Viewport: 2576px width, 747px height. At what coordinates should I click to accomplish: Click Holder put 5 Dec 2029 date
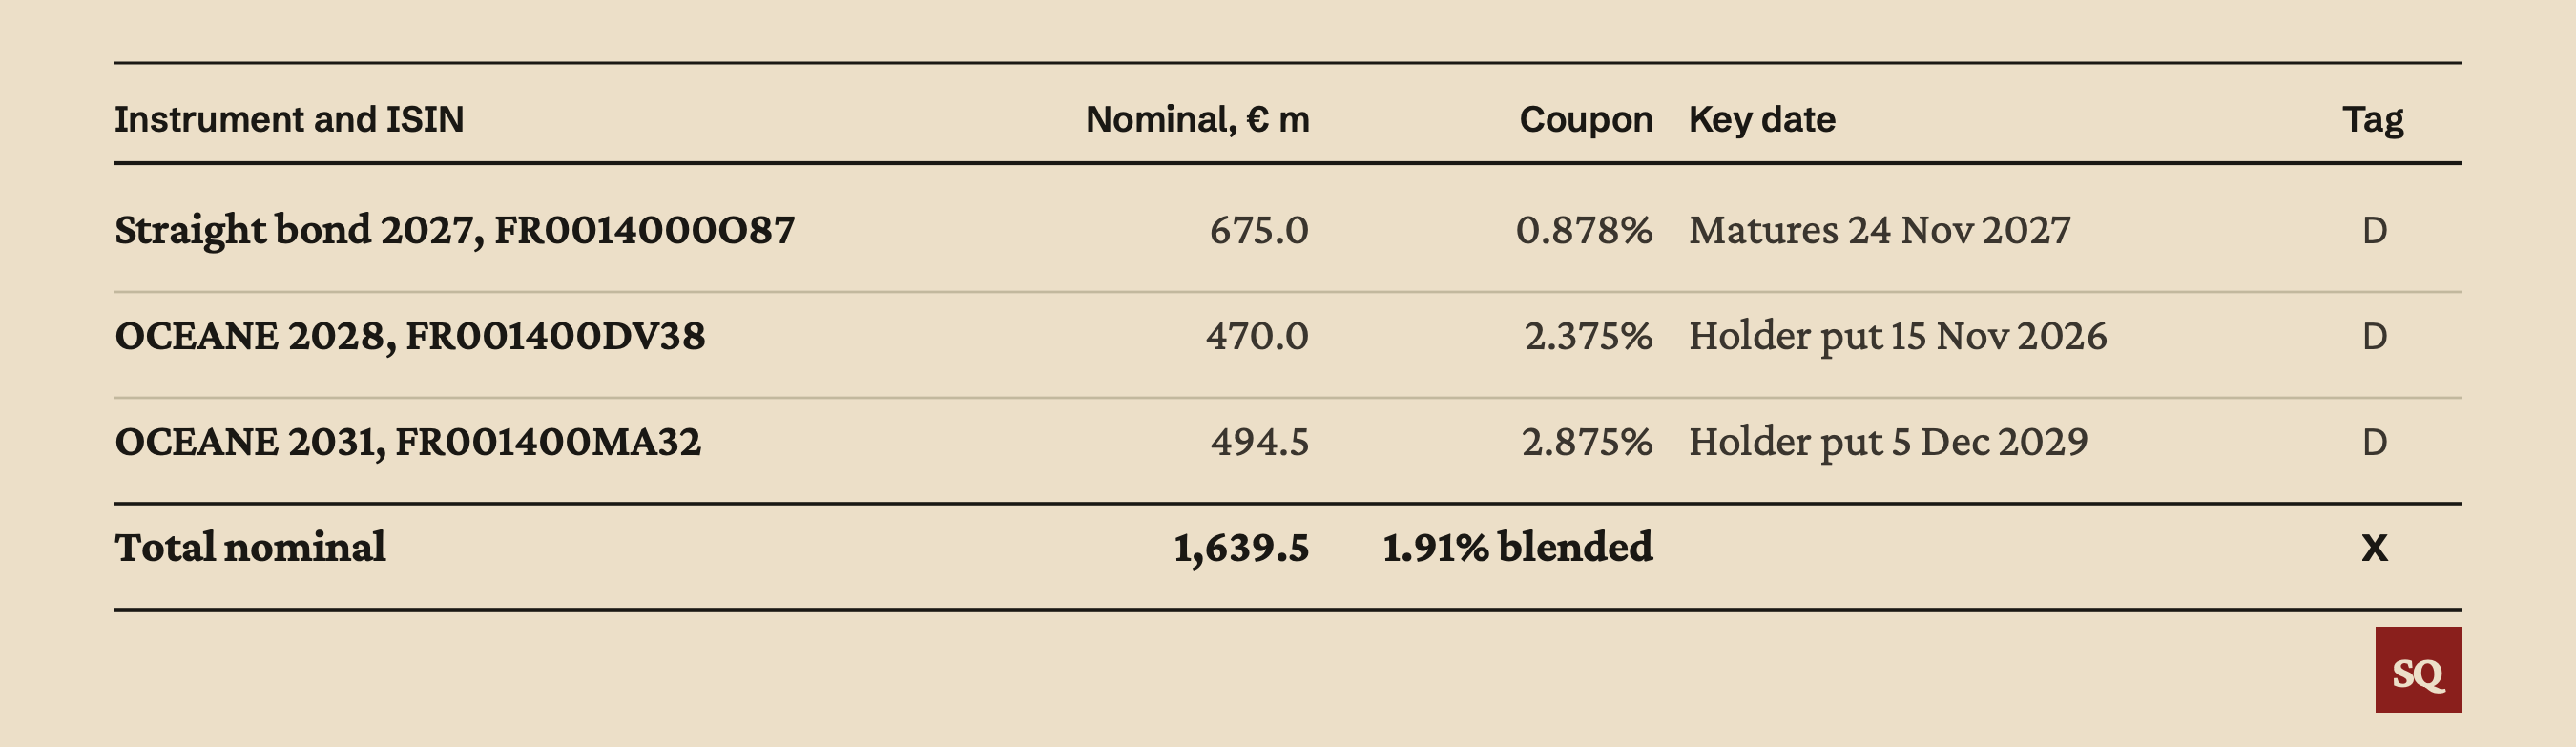click(1888, 442)
